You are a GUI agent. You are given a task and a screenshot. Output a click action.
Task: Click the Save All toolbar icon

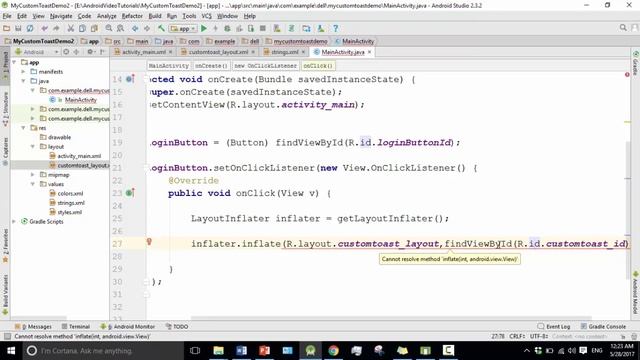[x=18, y=29]
